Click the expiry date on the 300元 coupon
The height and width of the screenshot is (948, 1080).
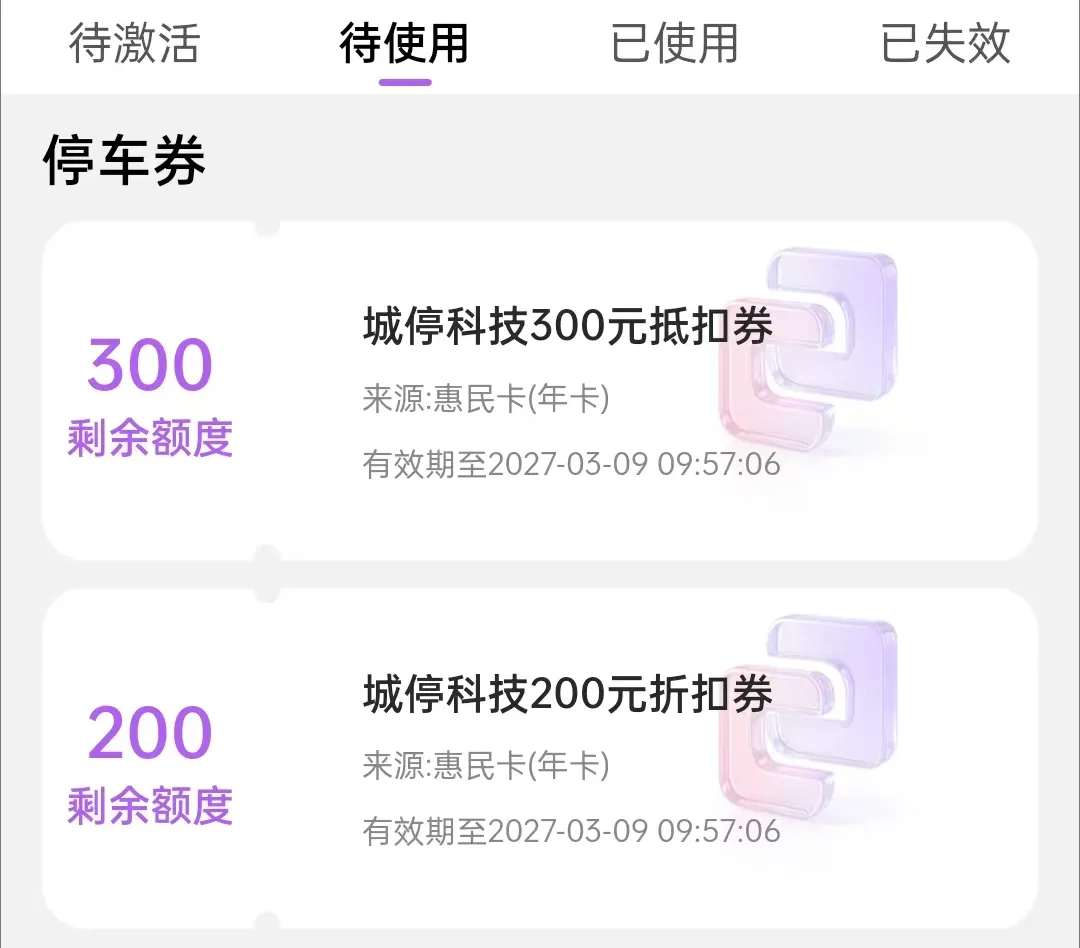point(572,464)
